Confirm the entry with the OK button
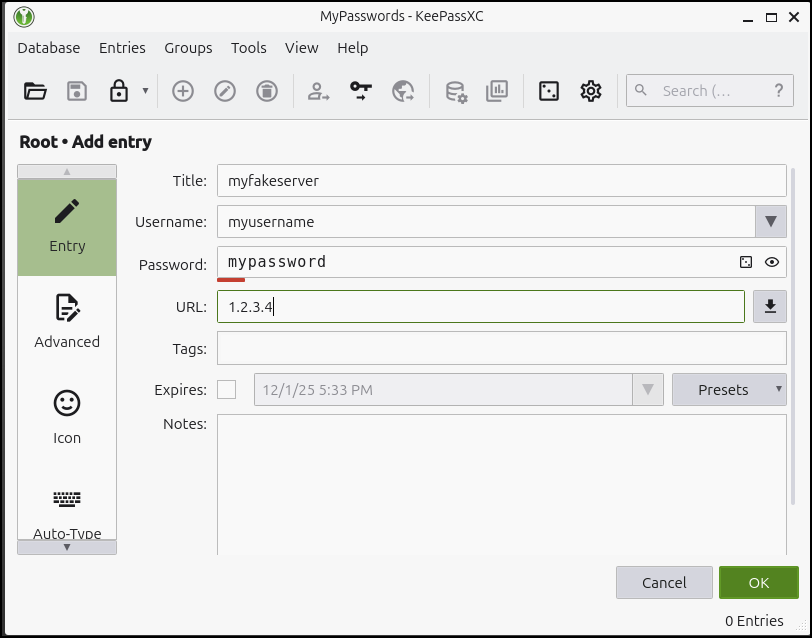 click(x=759, y=582)
